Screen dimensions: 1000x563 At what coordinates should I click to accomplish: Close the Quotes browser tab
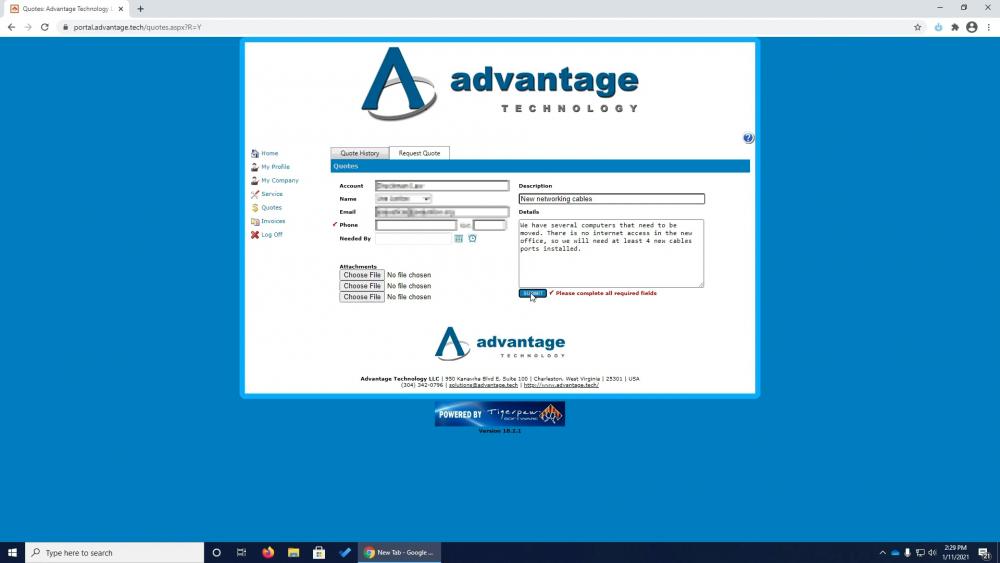click(121, 9)
